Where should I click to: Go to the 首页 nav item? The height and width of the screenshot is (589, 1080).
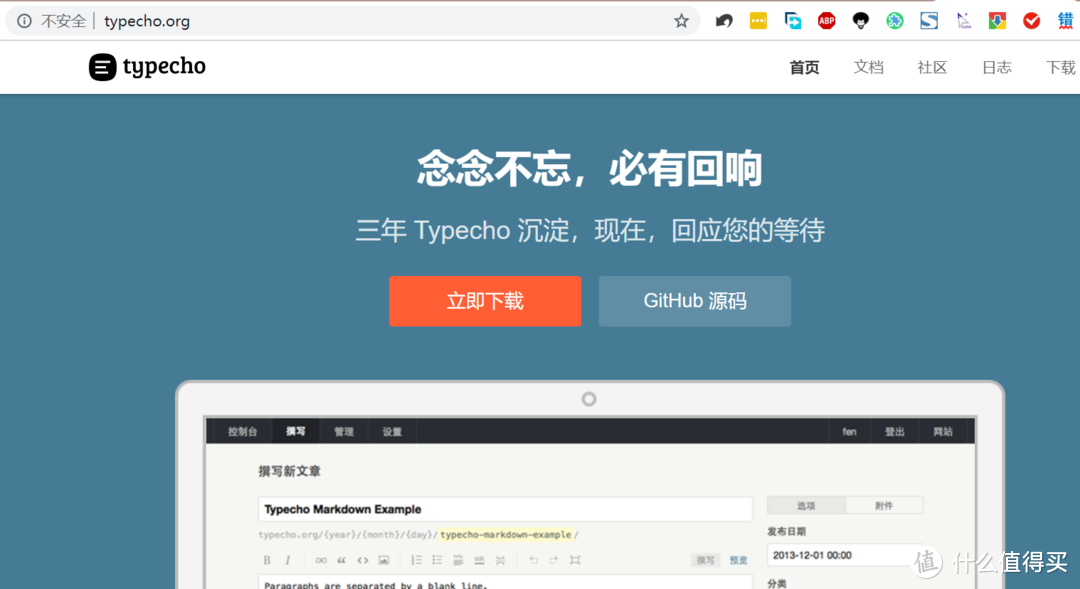(804, 68)
